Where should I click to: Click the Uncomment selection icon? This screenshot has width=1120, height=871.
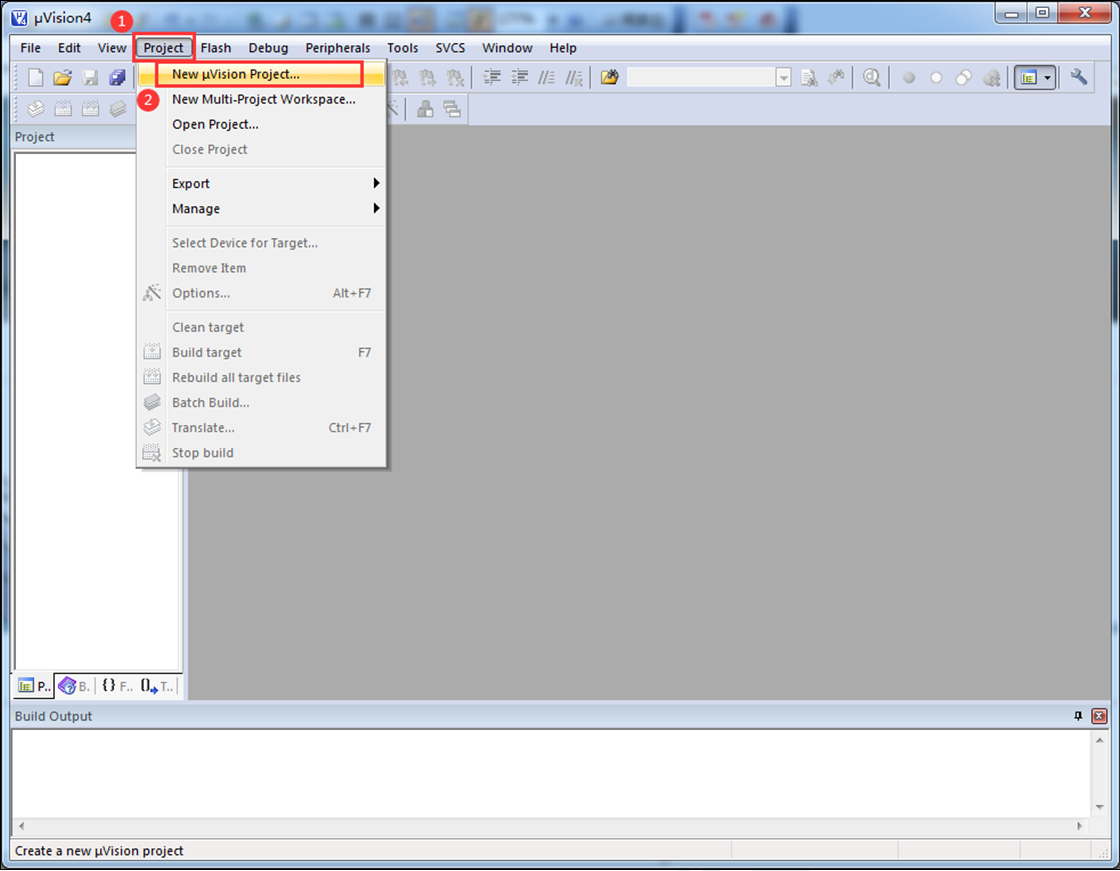(574, 77)
